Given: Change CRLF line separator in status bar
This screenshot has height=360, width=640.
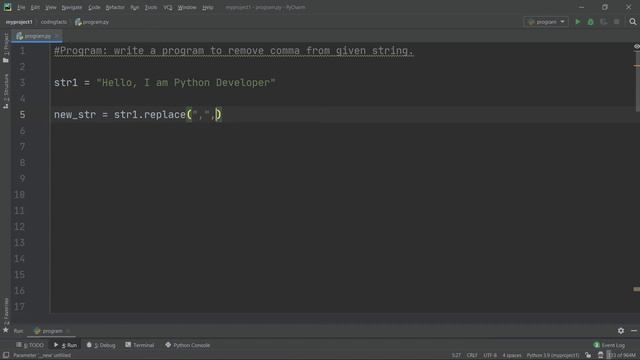Looking at the screenshot, I should click(x=472, y=356).
